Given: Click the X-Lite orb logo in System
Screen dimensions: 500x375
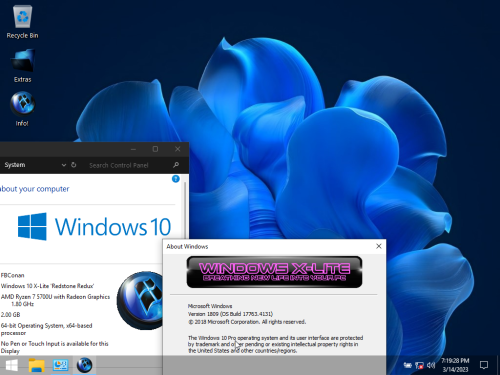Looking at the screenshot, I should click(x=140, y=301).
